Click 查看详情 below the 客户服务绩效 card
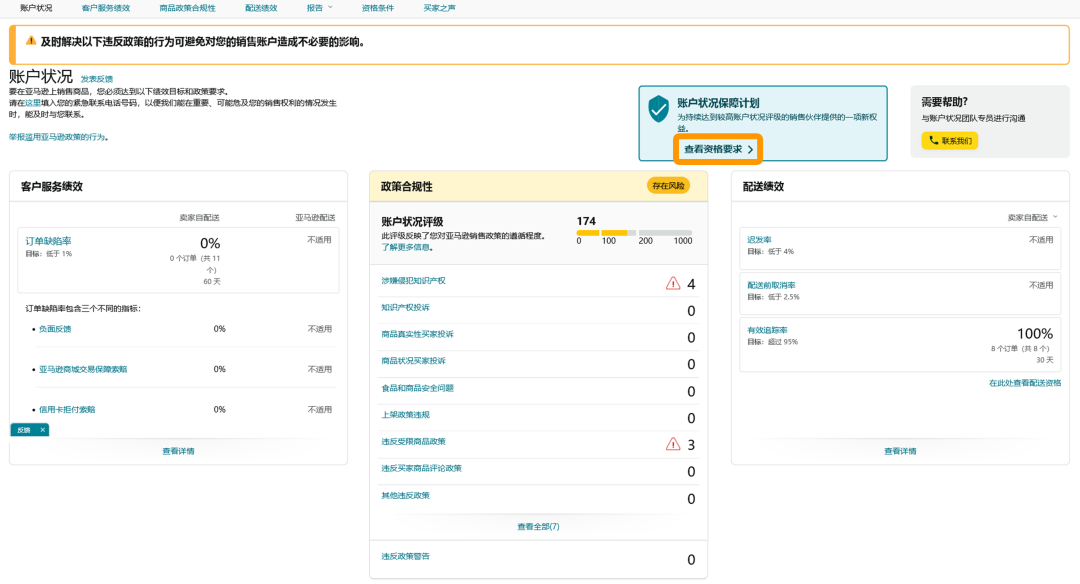 [x=180, y=451]
